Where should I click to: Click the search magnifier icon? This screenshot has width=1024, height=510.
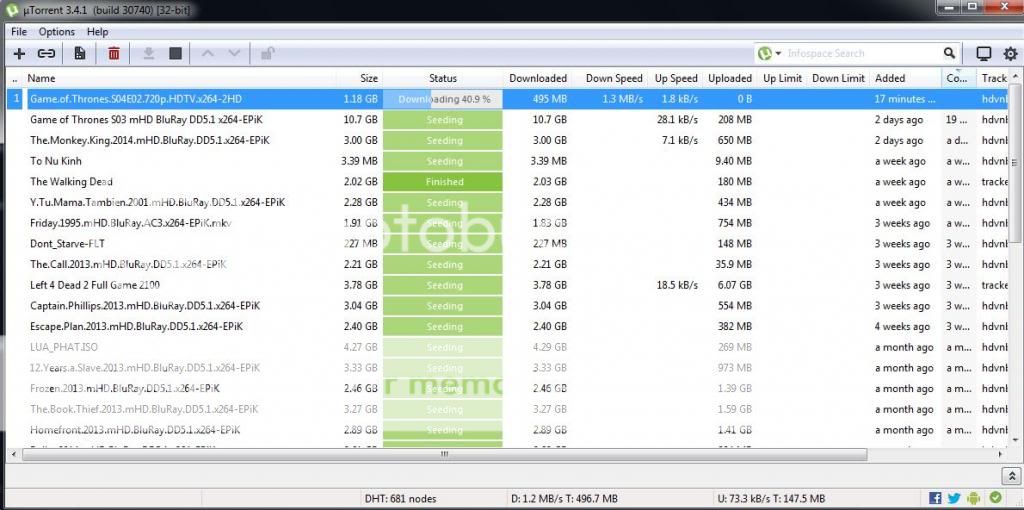click(950, 54)
